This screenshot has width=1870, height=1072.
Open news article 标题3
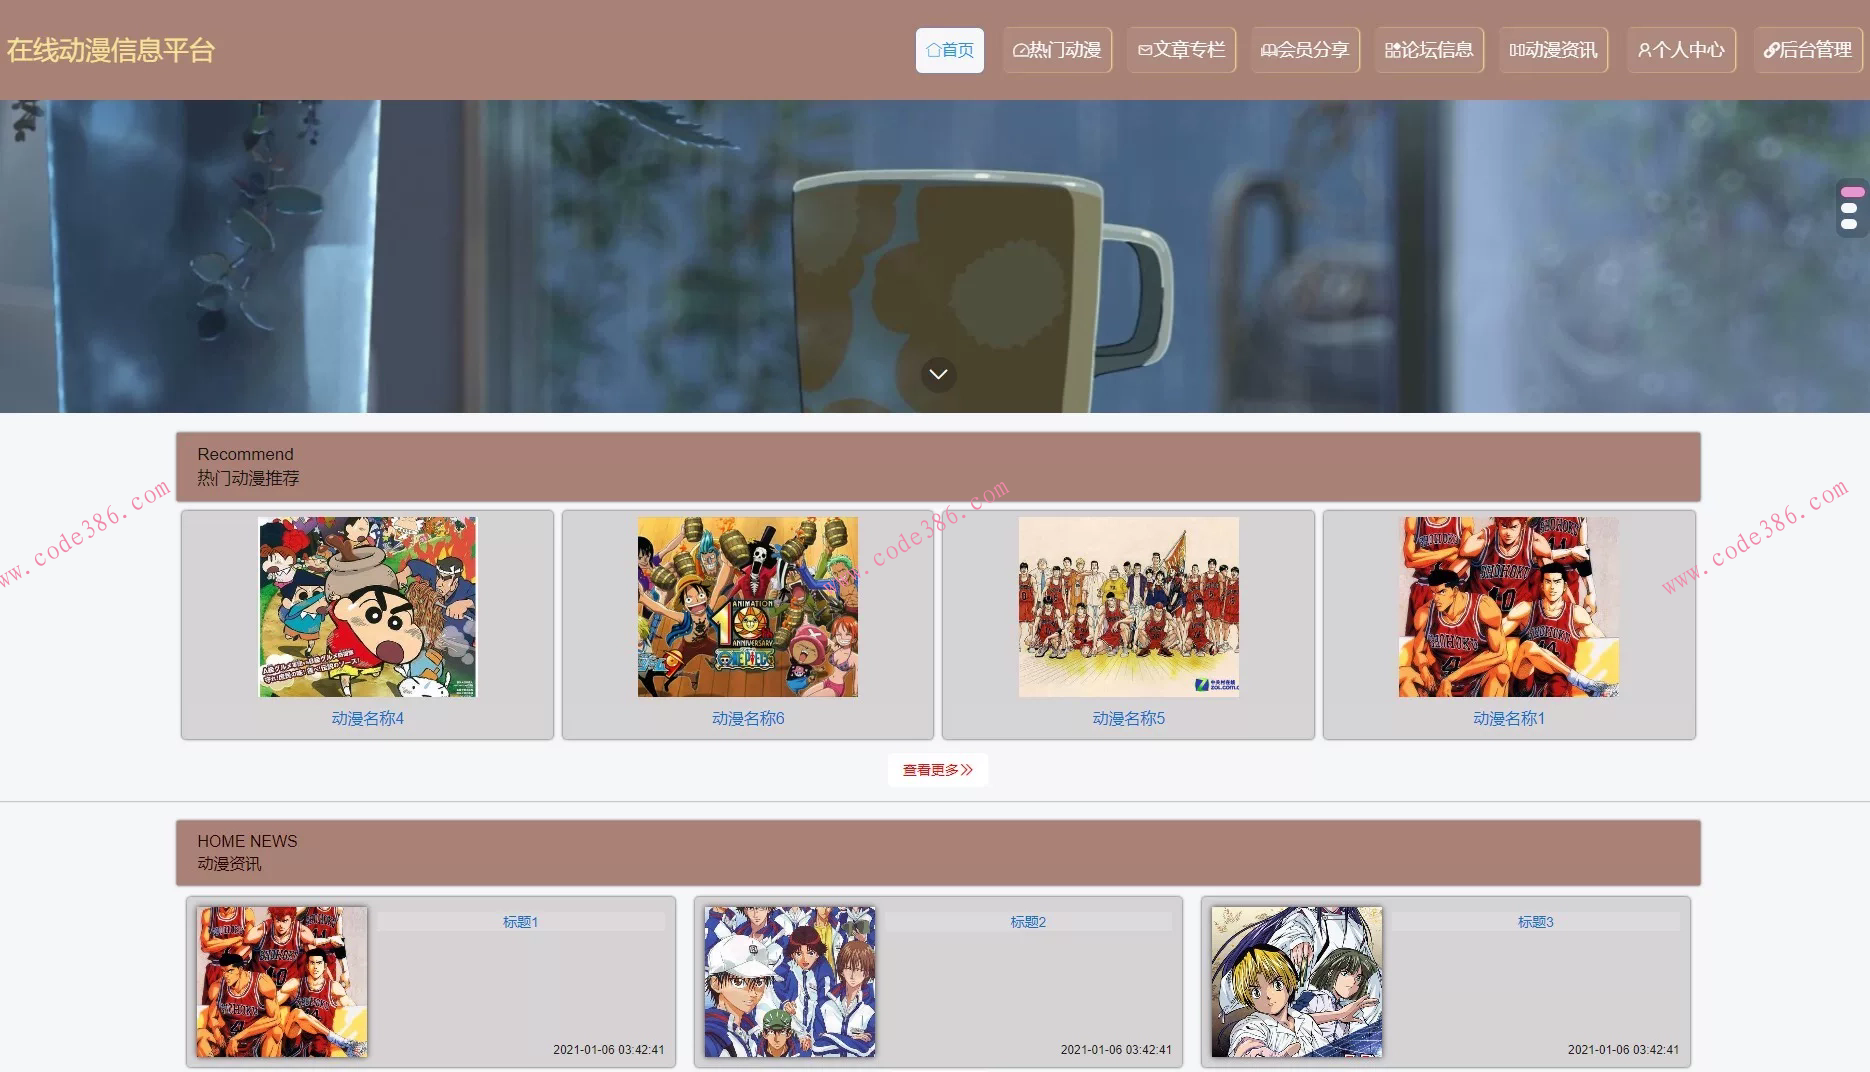[x=1535, y=922]
